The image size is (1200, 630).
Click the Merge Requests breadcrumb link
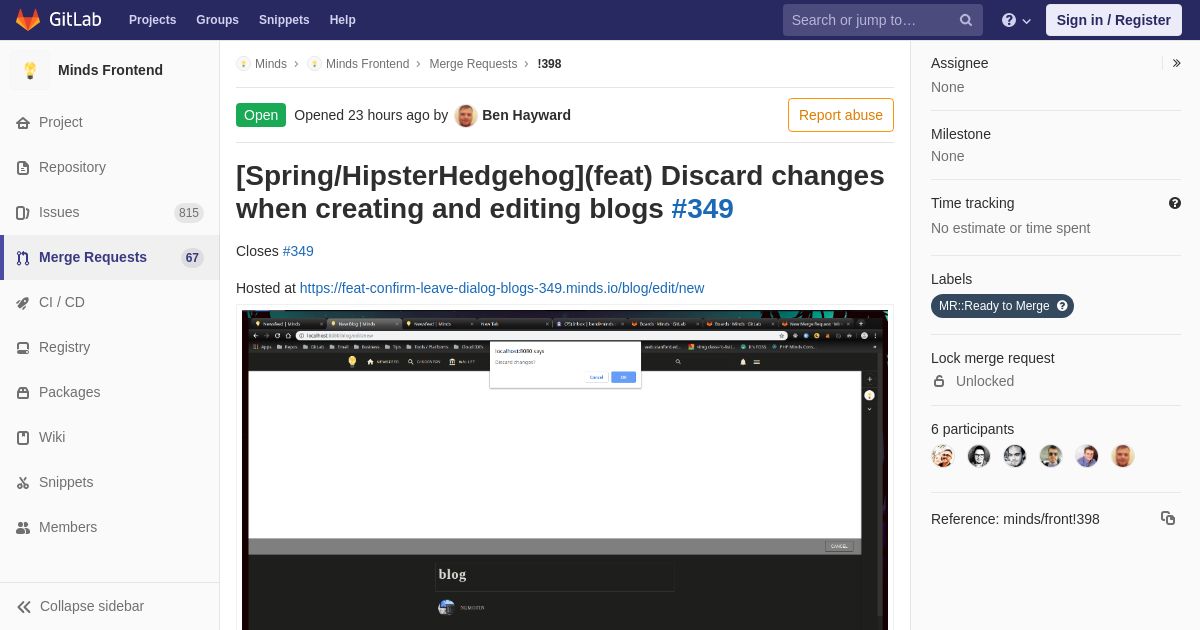473,64
